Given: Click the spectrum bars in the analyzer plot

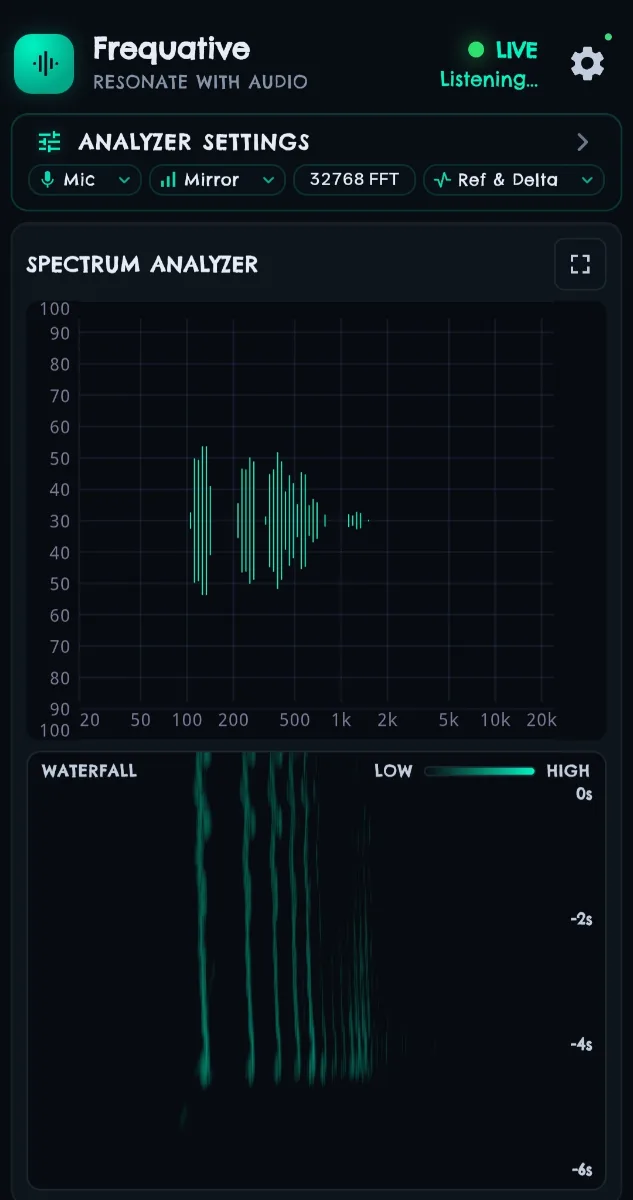Looking at the screenshot, I should point(279,520).
